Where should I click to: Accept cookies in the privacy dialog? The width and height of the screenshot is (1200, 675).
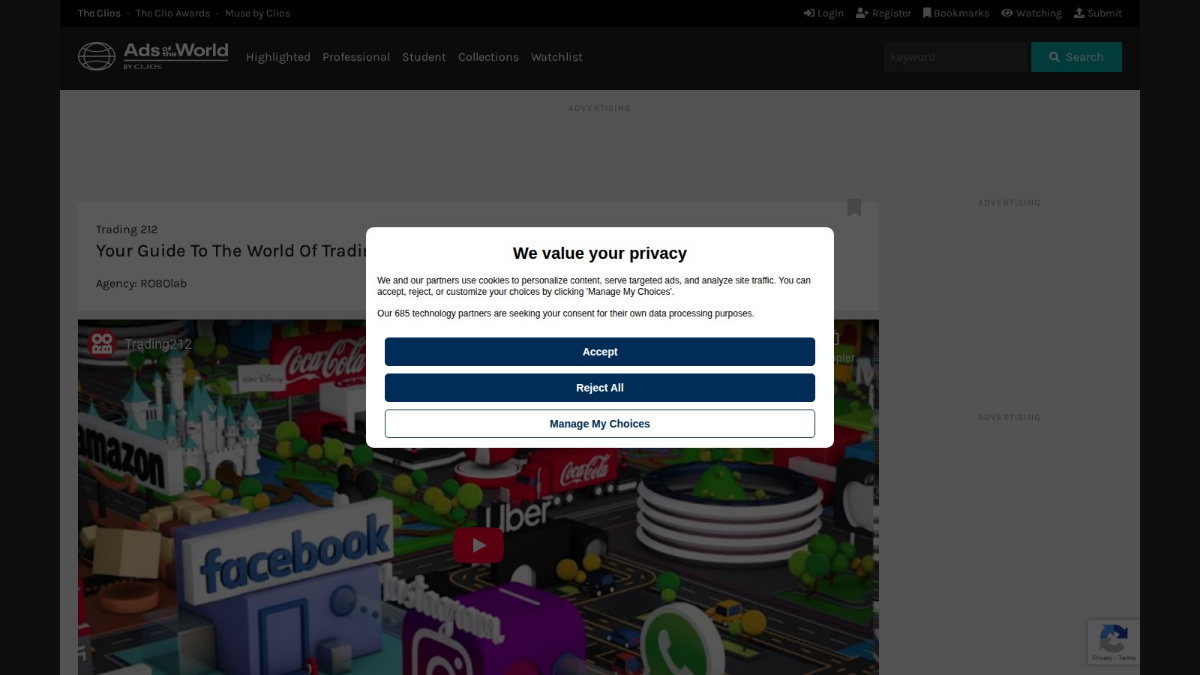pyautogui.click(x=600, y=352)
